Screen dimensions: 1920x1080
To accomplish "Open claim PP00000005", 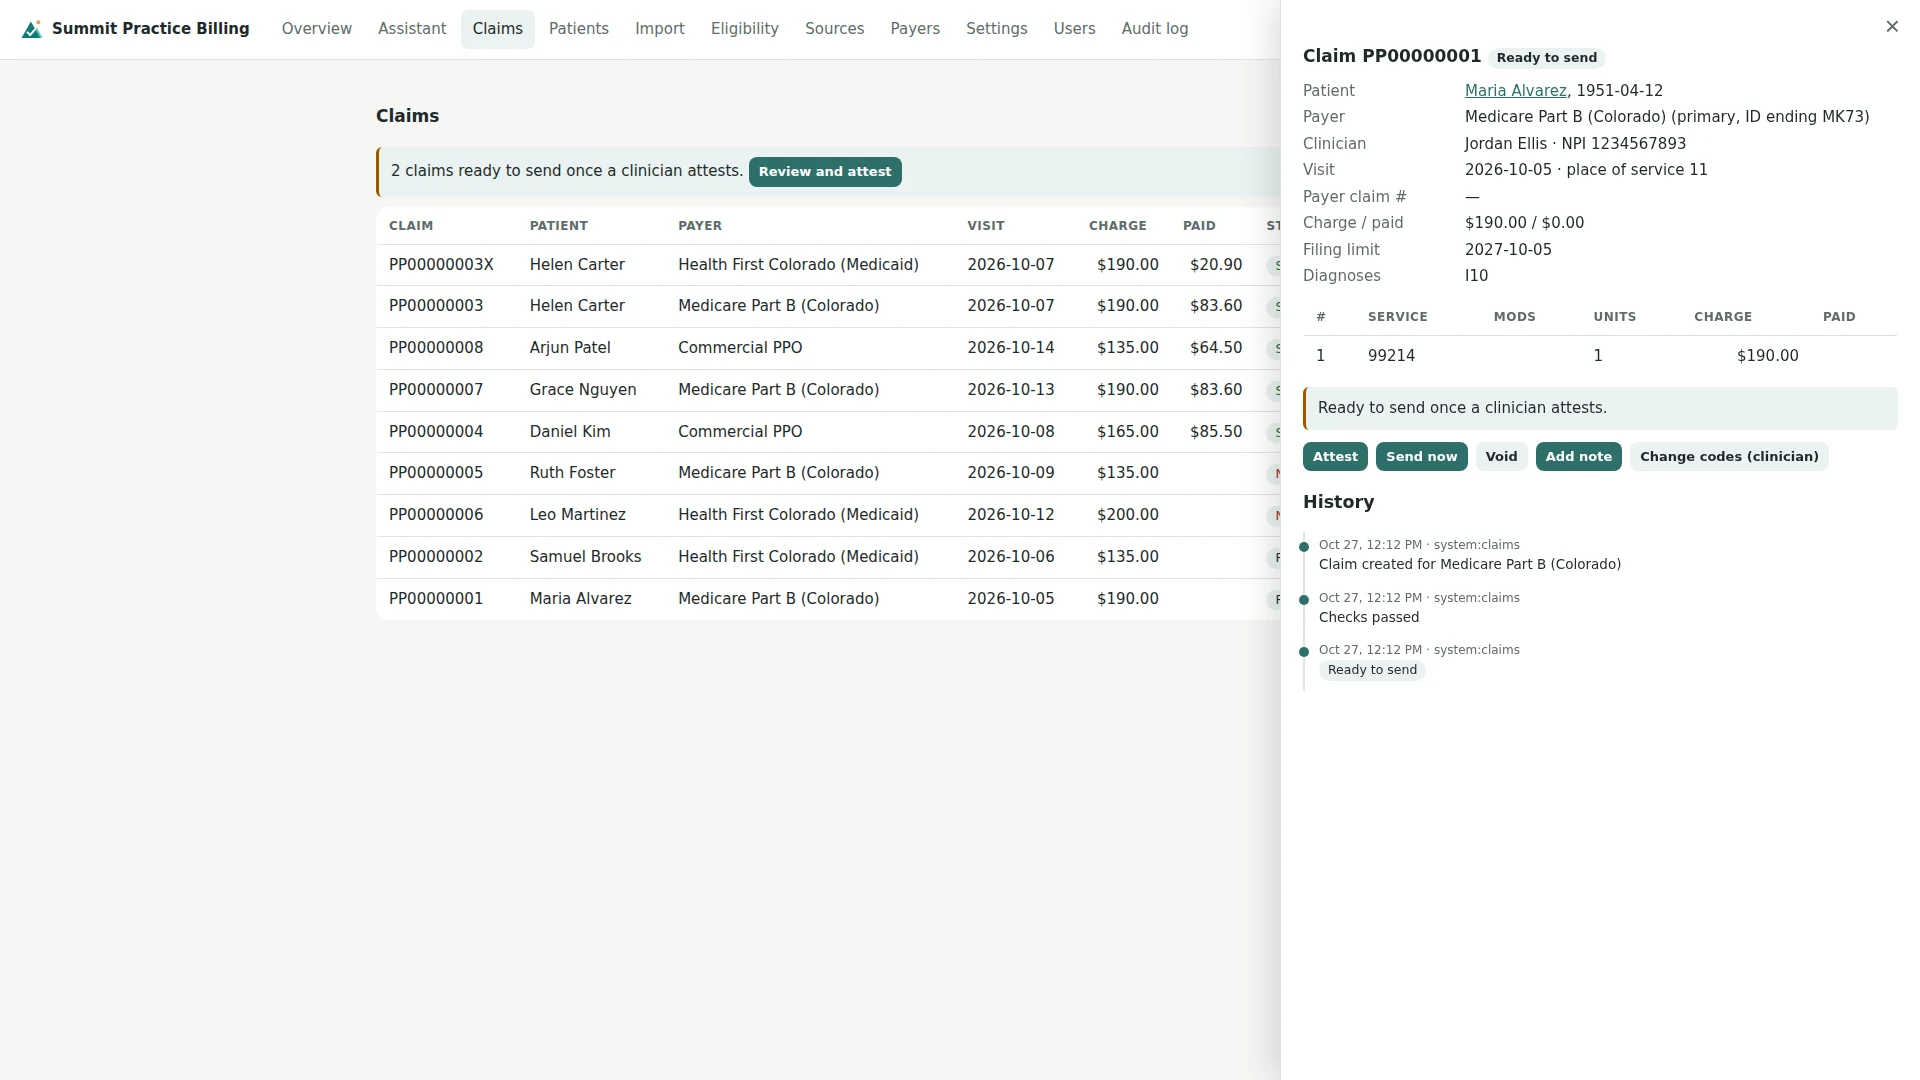I will (x=828, y=473).
